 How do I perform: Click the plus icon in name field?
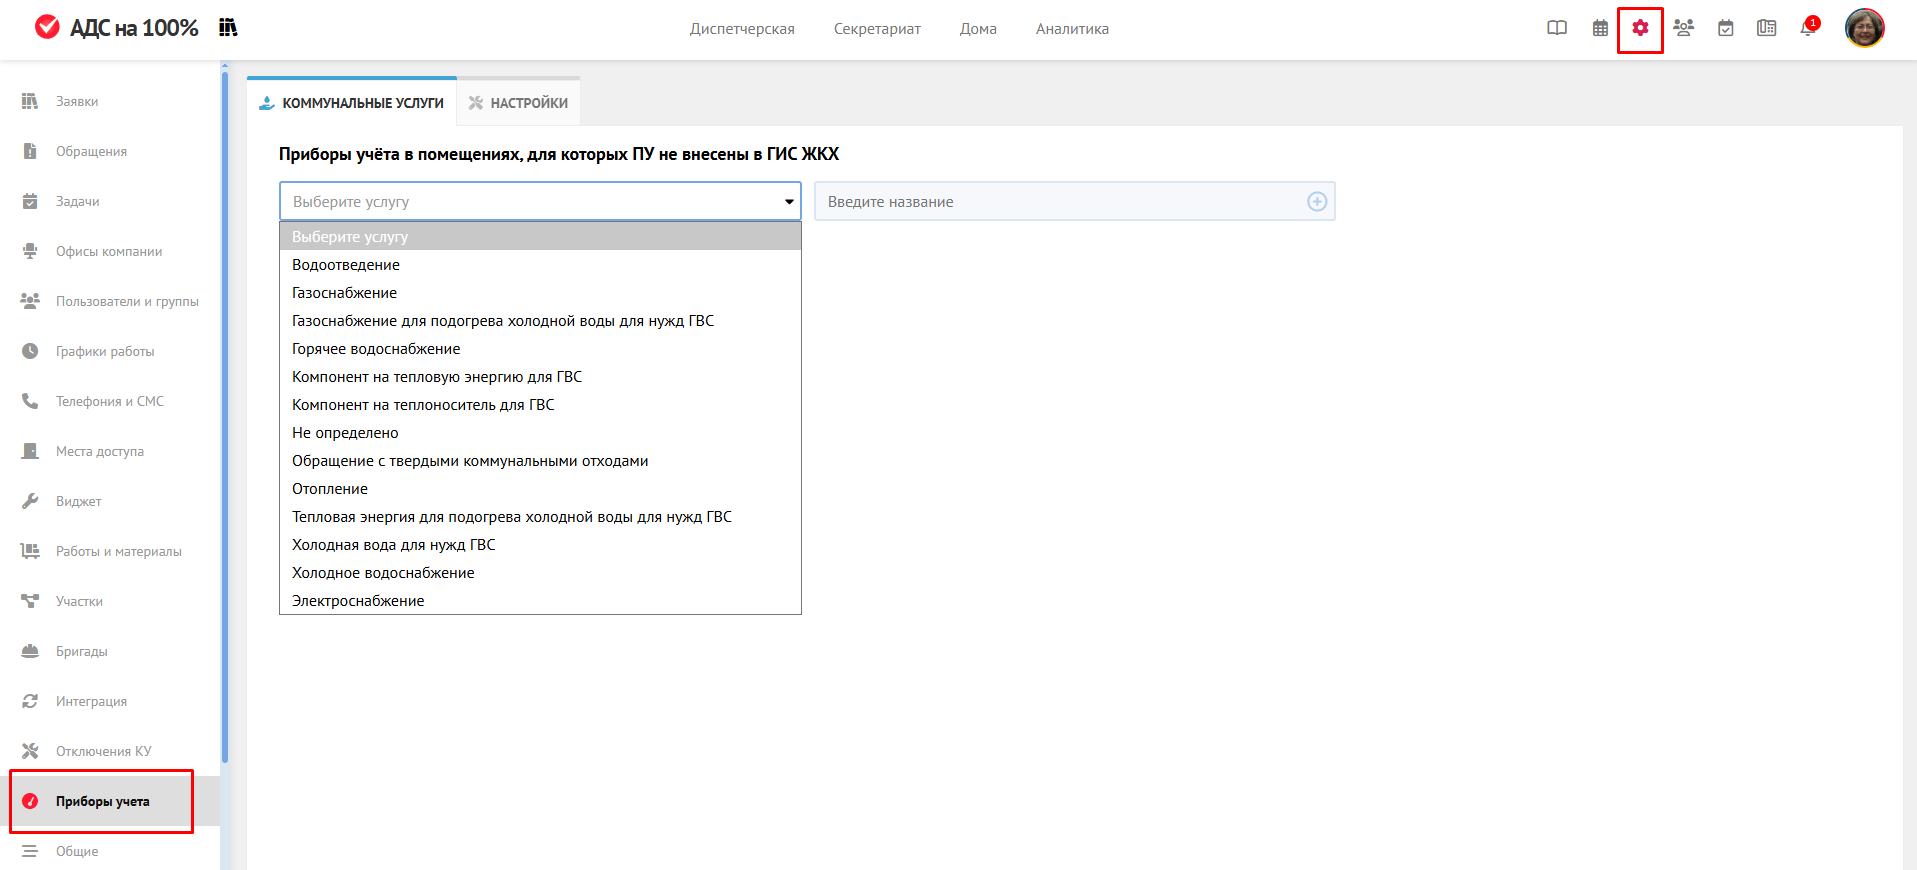(1317, 202)
